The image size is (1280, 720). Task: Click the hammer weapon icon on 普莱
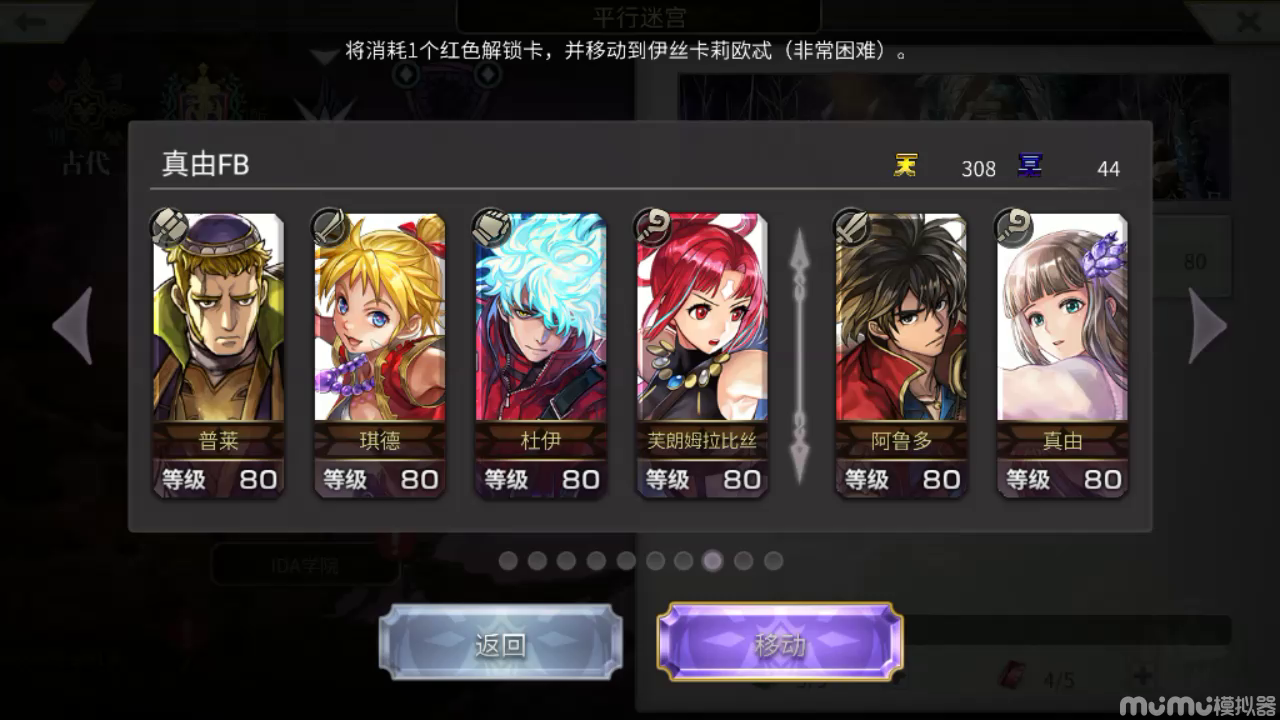click(168, 228)
